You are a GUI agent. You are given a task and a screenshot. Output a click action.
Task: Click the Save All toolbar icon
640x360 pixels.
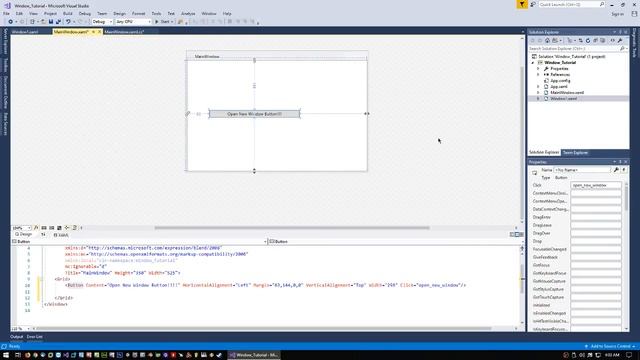[x=58, y=22]
